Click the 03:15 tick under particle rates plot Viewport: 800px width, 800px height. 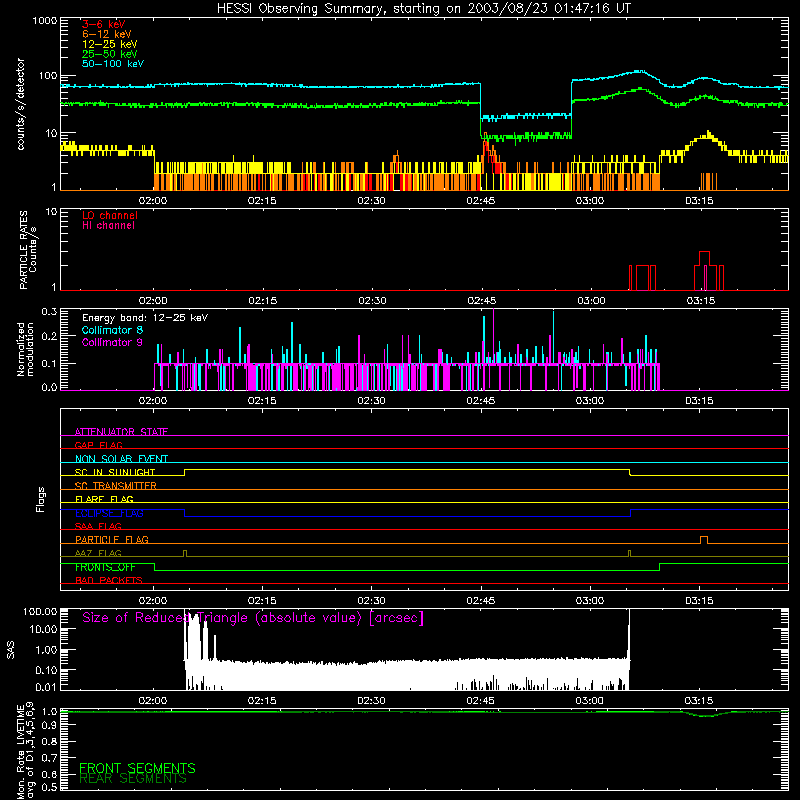(x=701, y=301)
